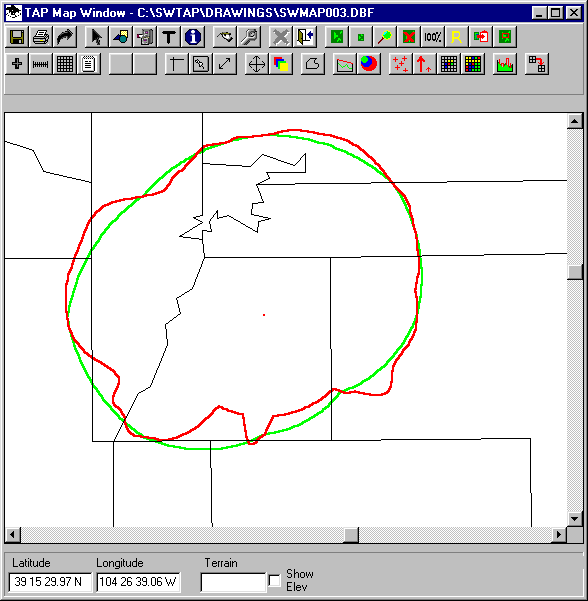Click the blue Information icon

(x=192, y=37)
